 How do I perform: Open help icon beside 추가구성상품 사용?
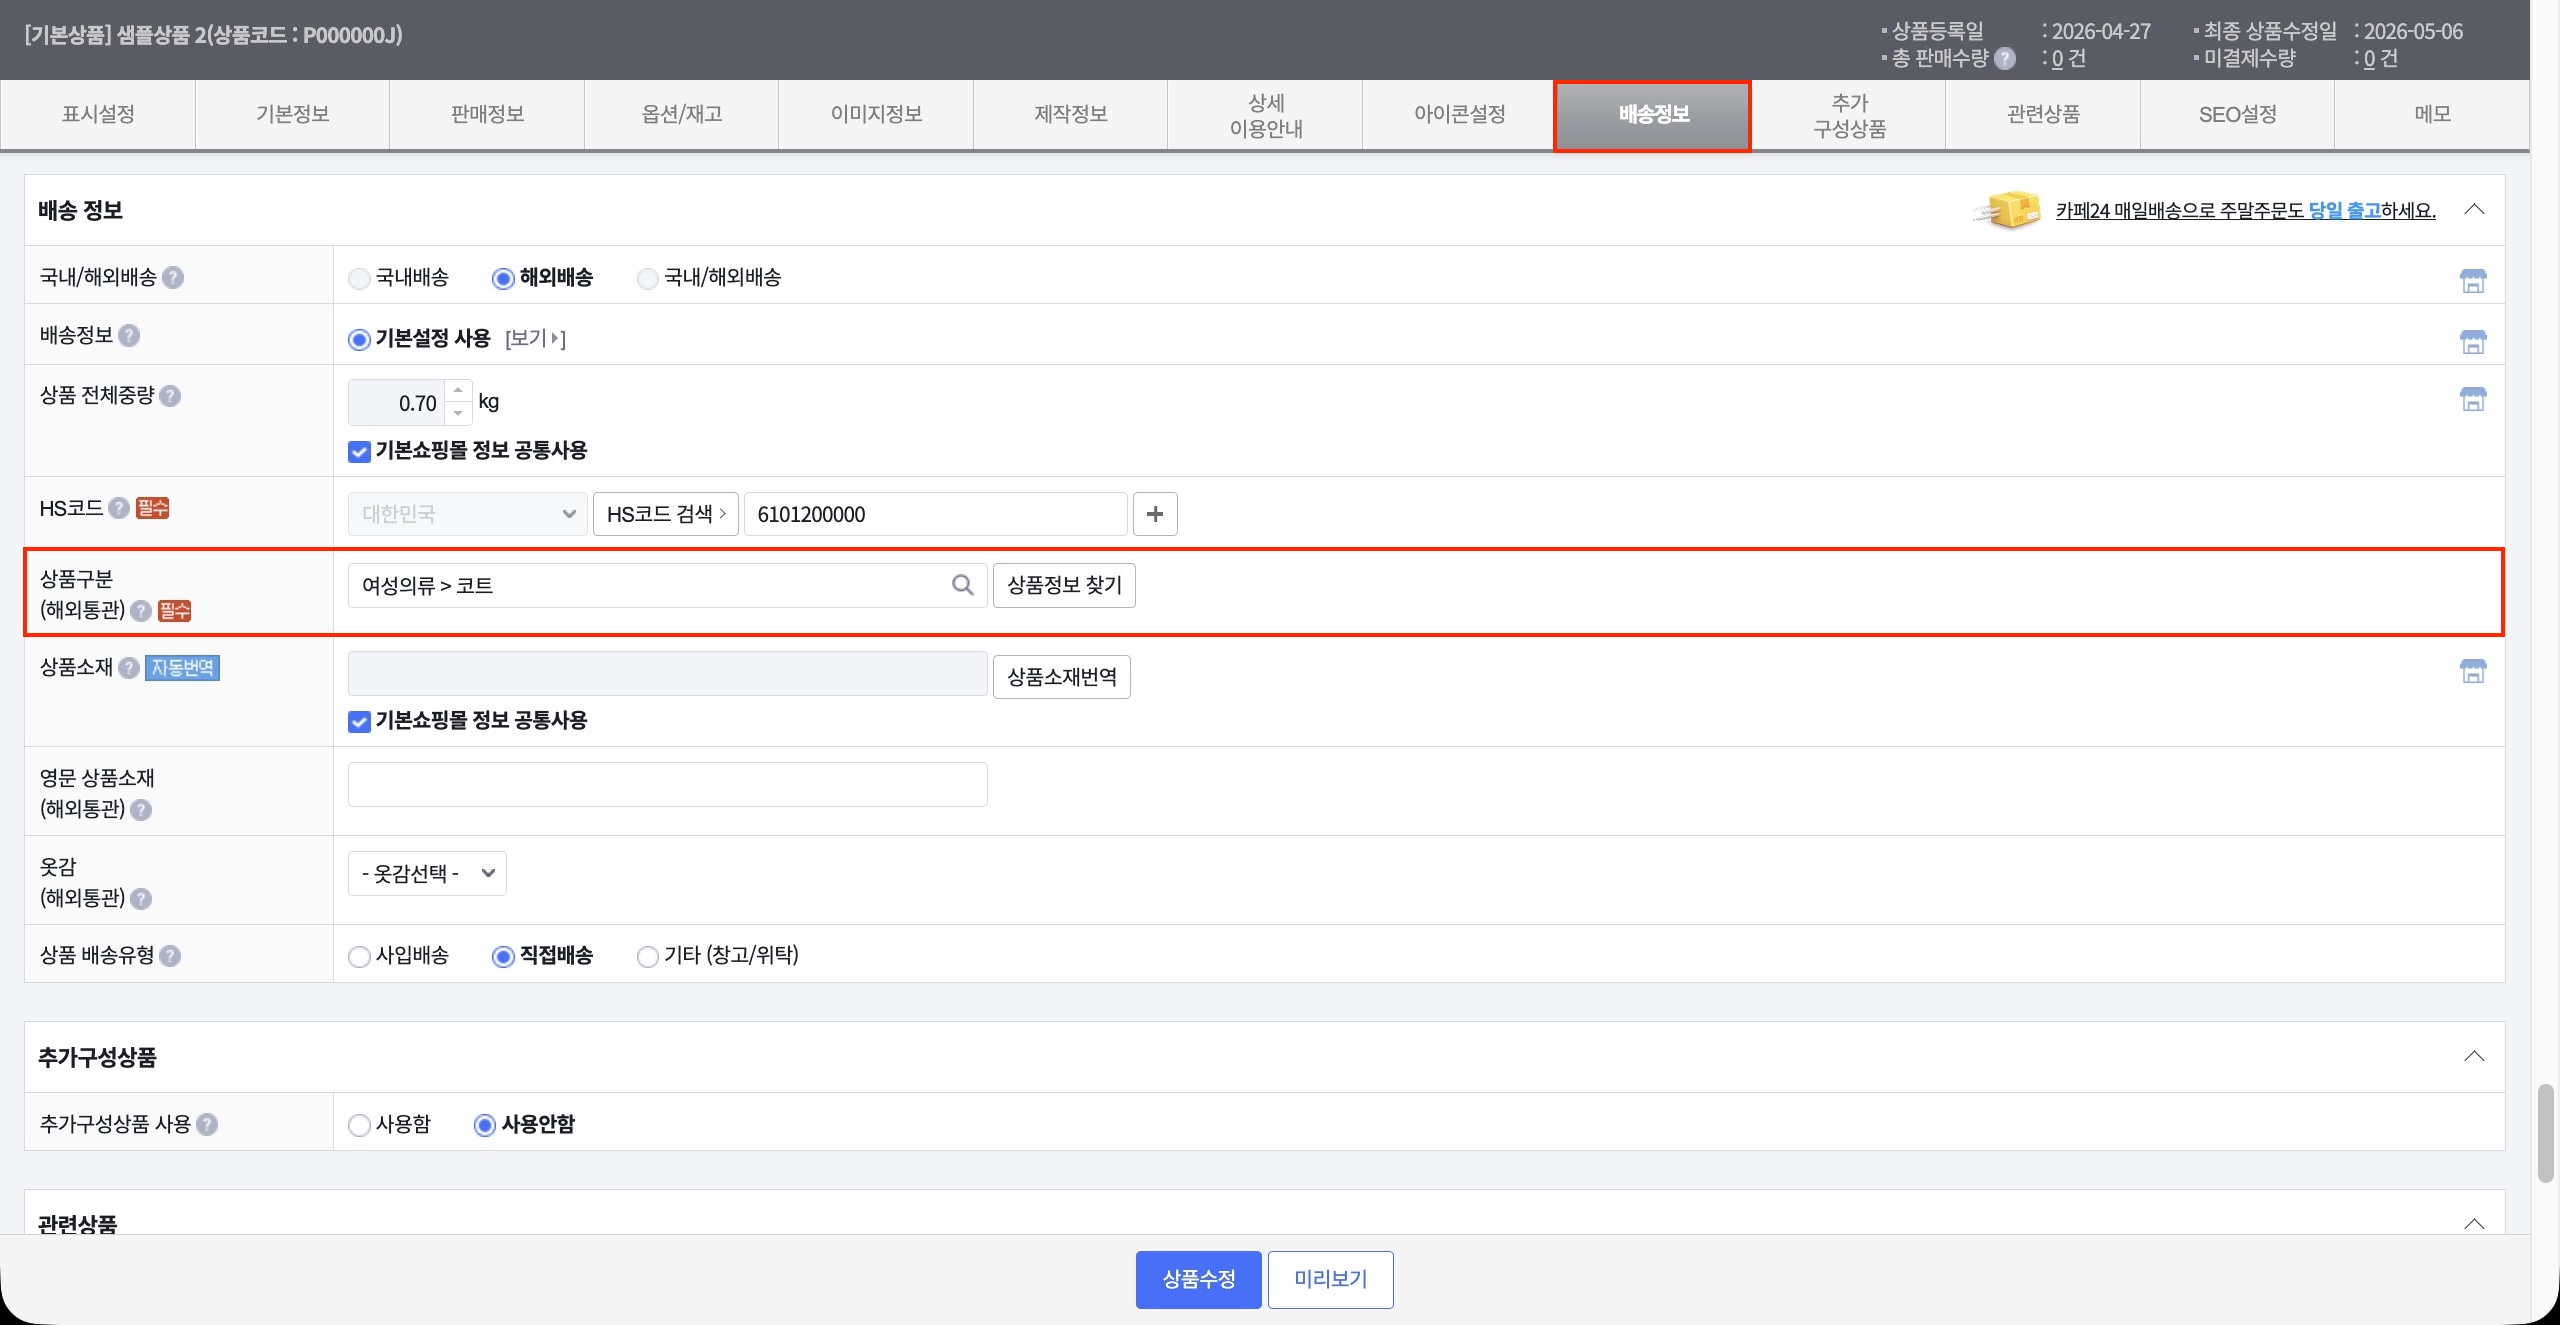(207, 1125)
